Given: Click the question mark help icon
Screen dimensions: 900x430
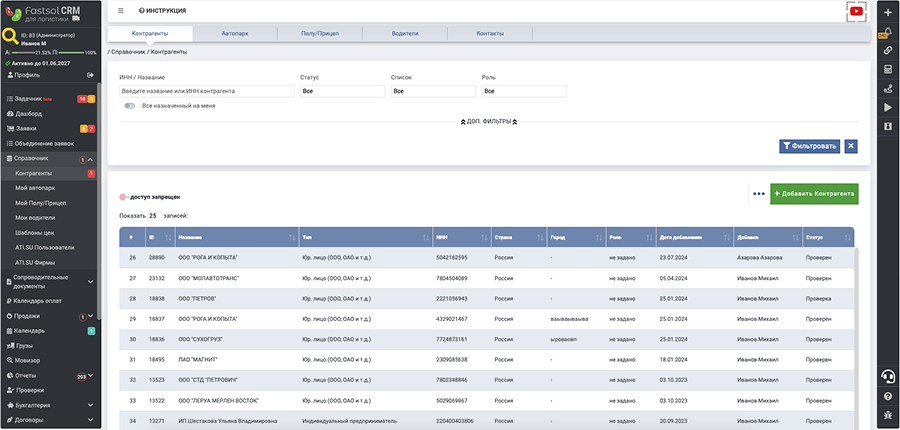Looking at the screenshot, I should pyautogui.click(x=887, y=397).
